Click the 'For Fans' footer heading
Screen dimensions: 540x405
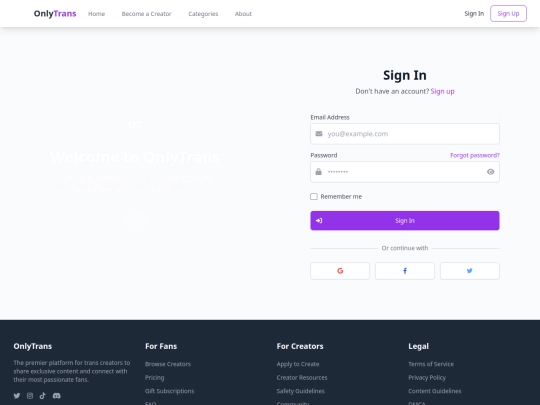(161, 346)
